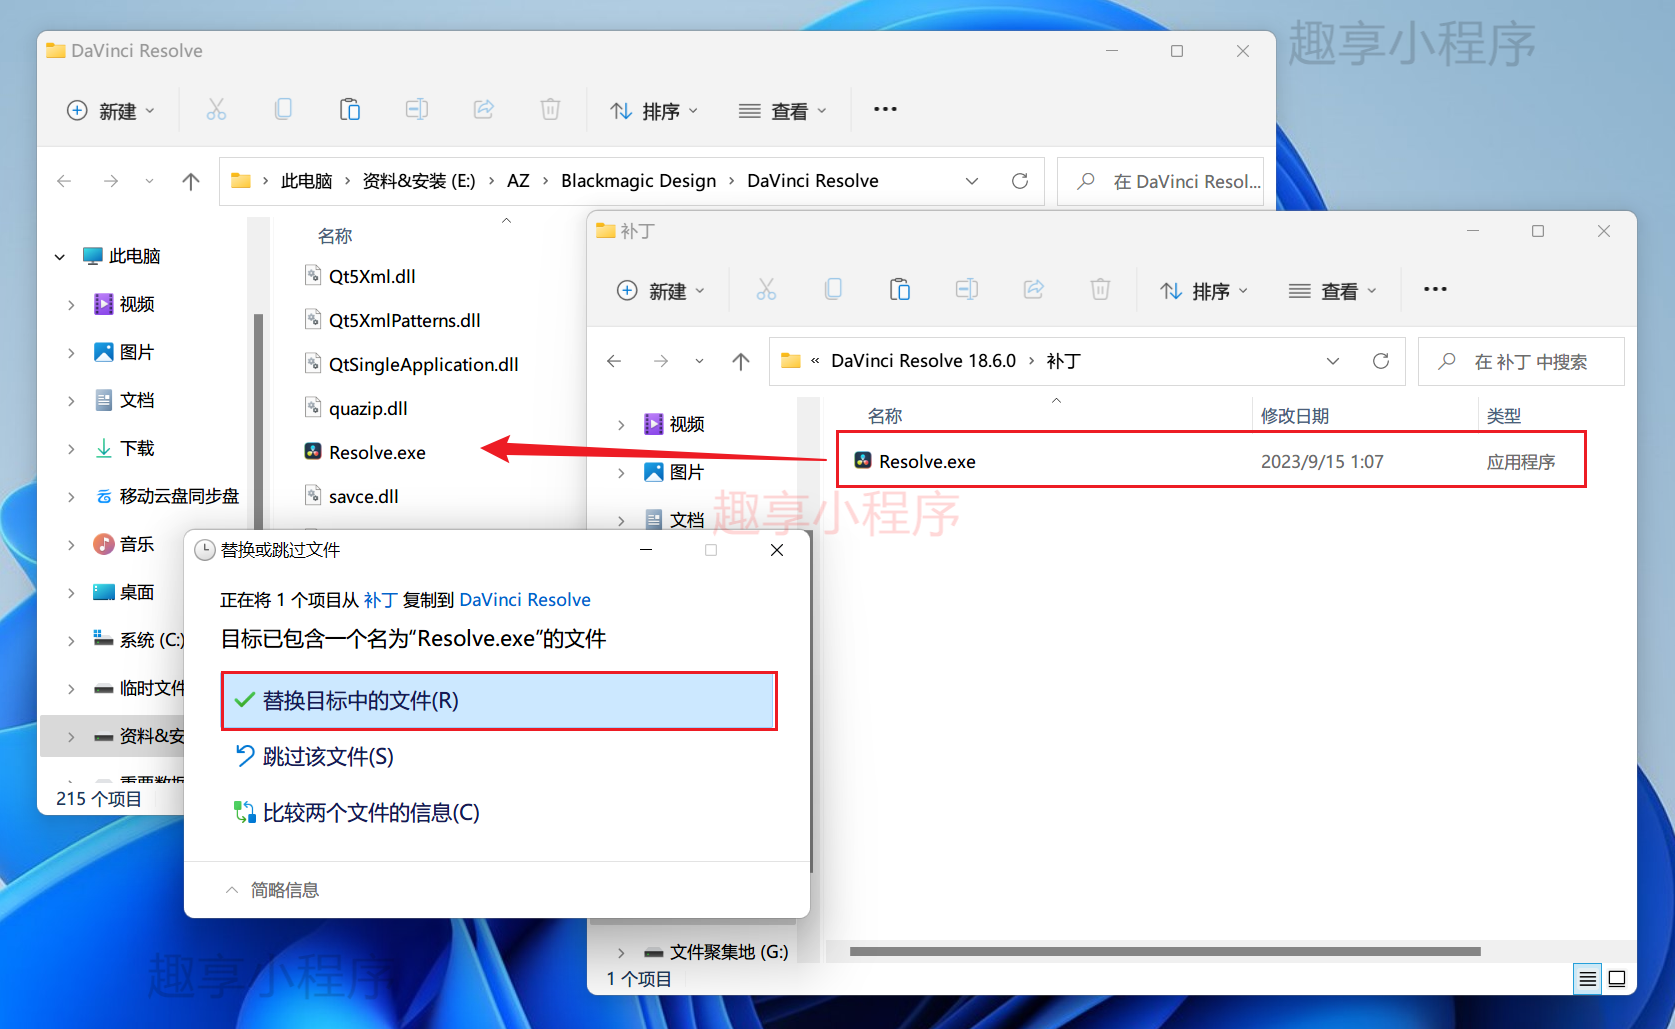Expand 下载 folder in sidebar
This screenshot has width=1675, height=1029.
coord(71,449)
